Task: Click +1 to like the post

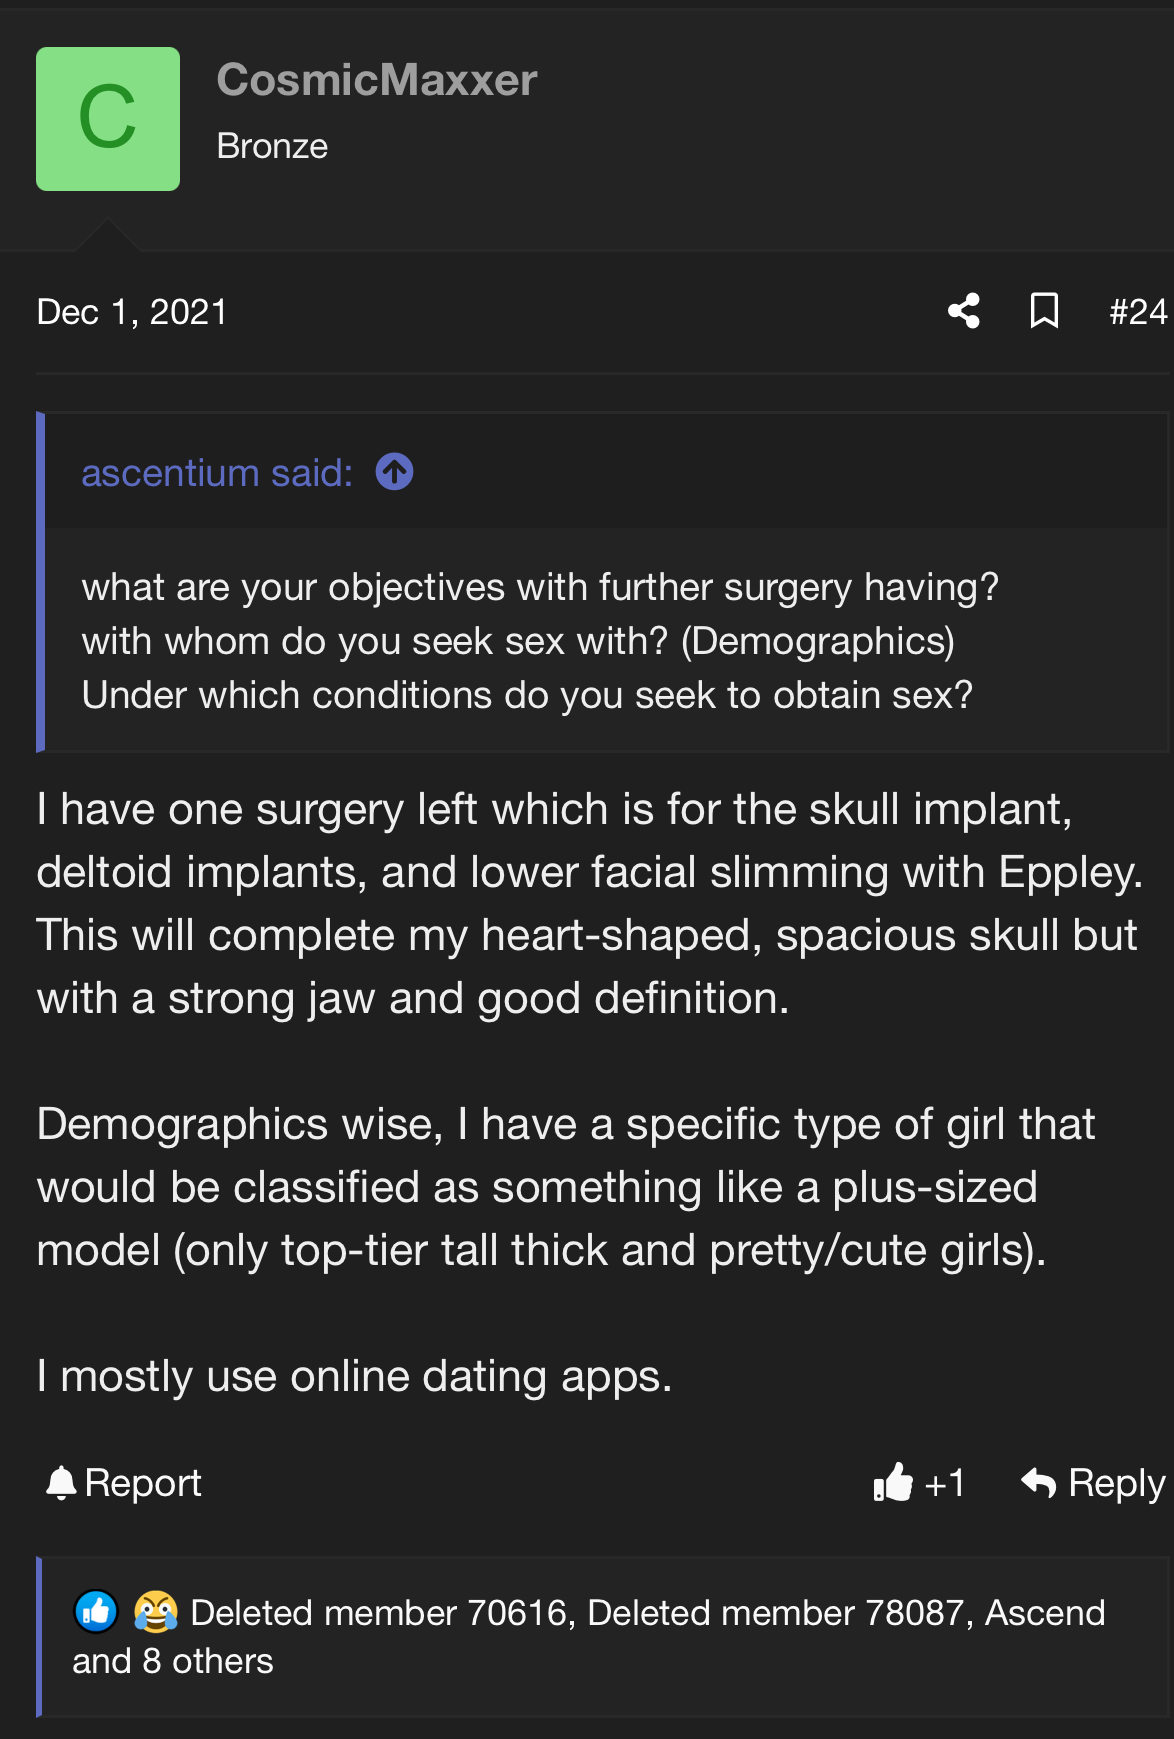Action: tap(944, 1483)
